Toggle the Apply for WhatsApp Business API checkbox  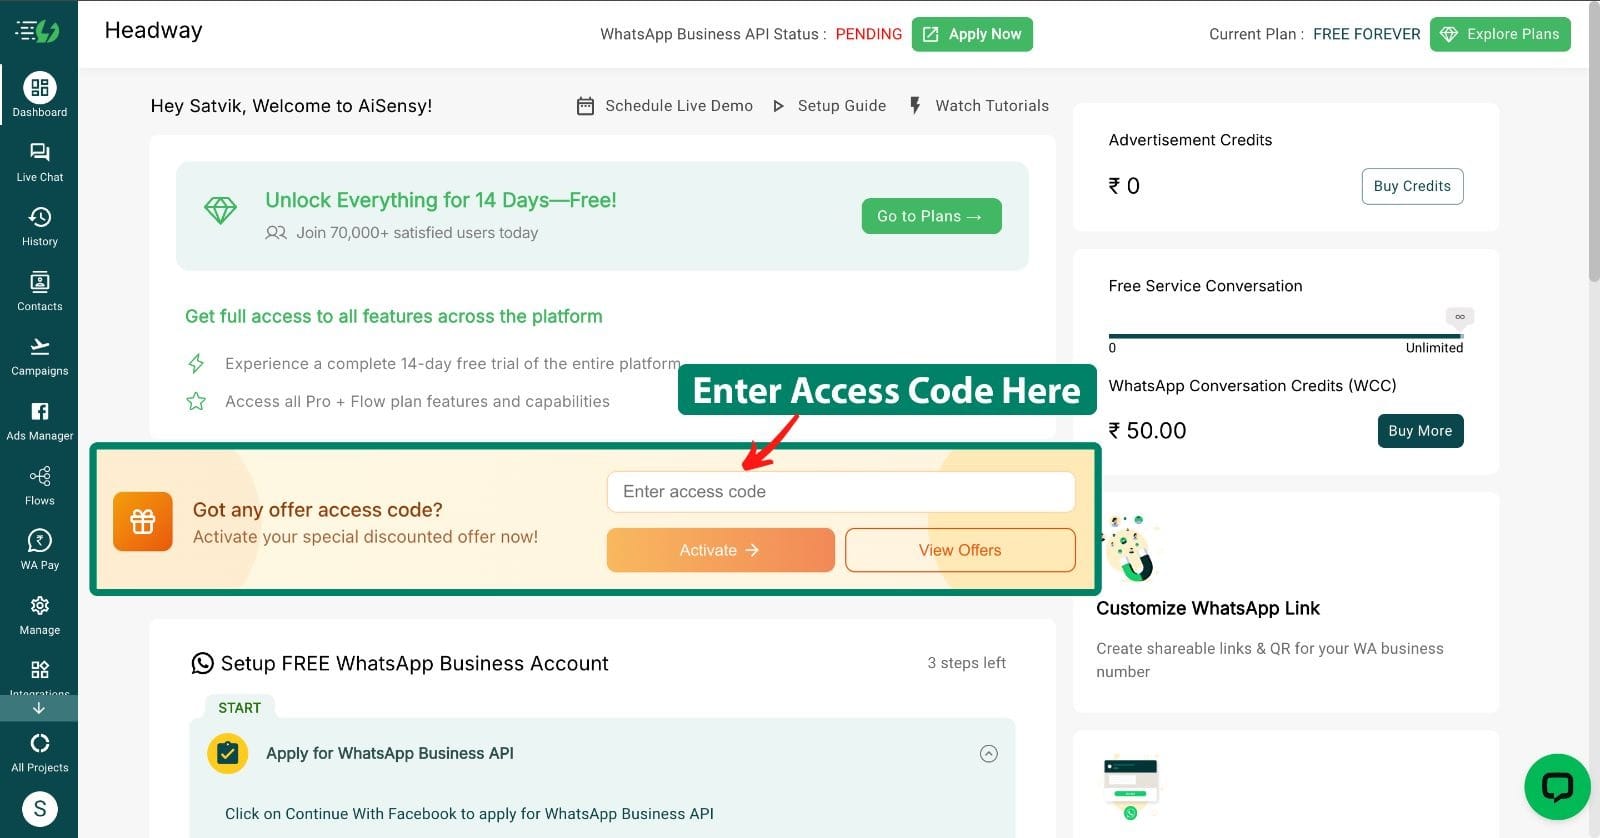coord(228,754)
